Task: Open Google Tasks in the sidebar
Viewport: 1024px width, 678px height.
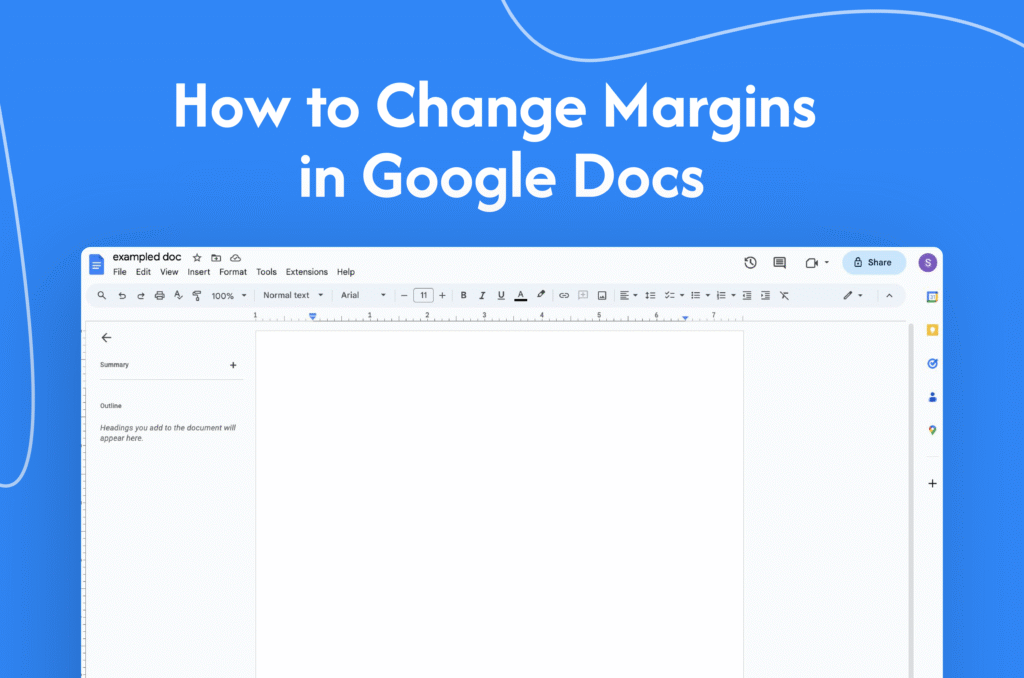Action: 931,363
